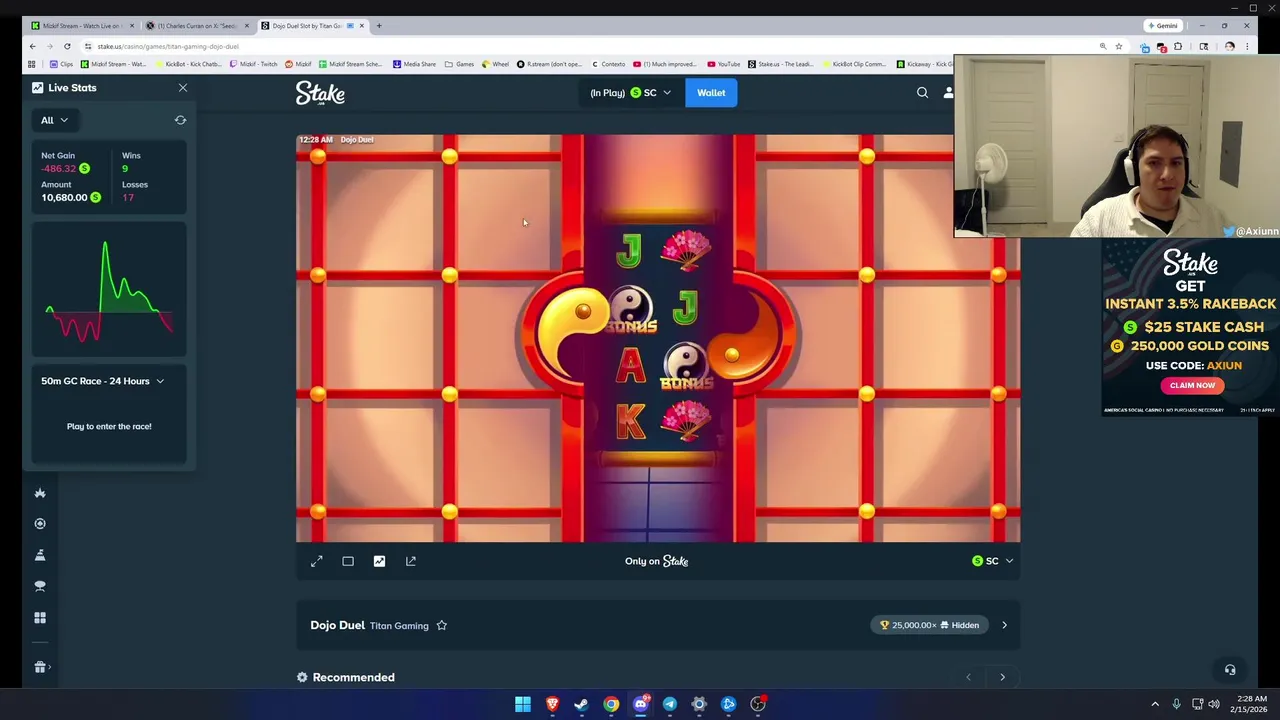This screenshot has height=720, width=1280.
Task: Open the Clips bookmark
Action: tap(60, 64)
